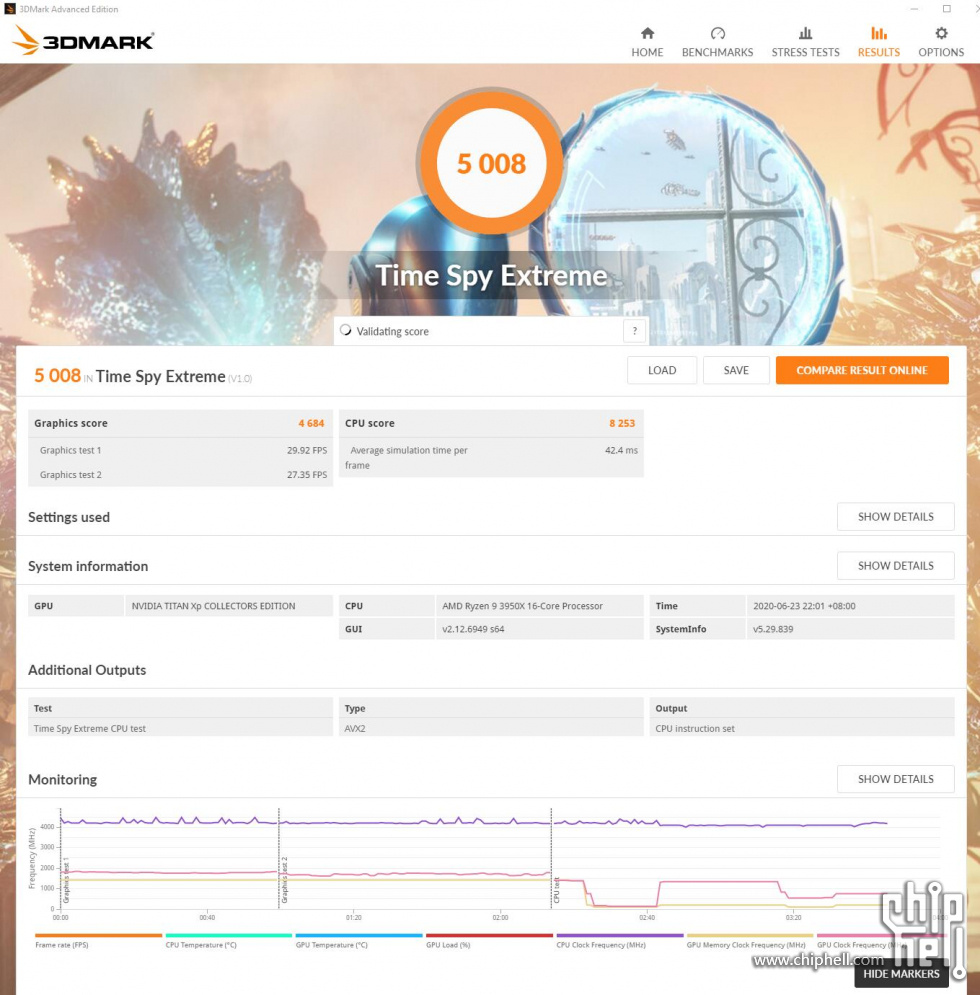Click the validation help question mark
Viewport: 980px width, 995px height.
tap(634, 331)
